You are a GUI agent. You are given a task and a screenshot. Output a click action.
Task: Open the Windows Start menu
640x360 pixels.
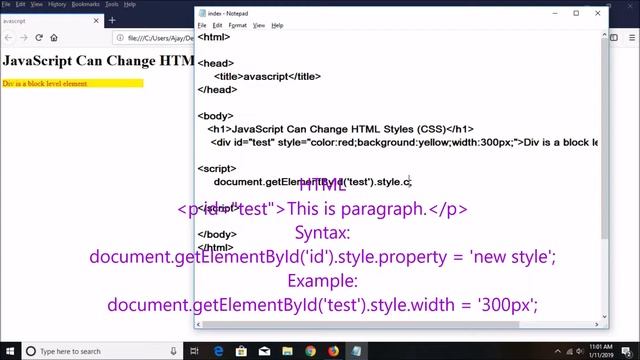pyautogui.click(x=10, y=351)
